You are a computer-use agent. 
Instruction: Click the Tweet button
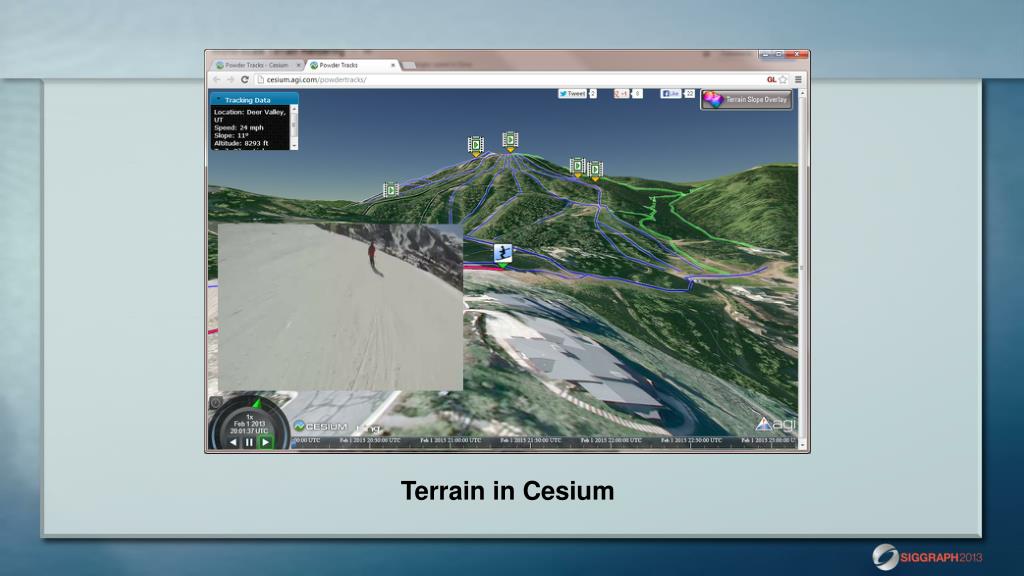(572, 94)
